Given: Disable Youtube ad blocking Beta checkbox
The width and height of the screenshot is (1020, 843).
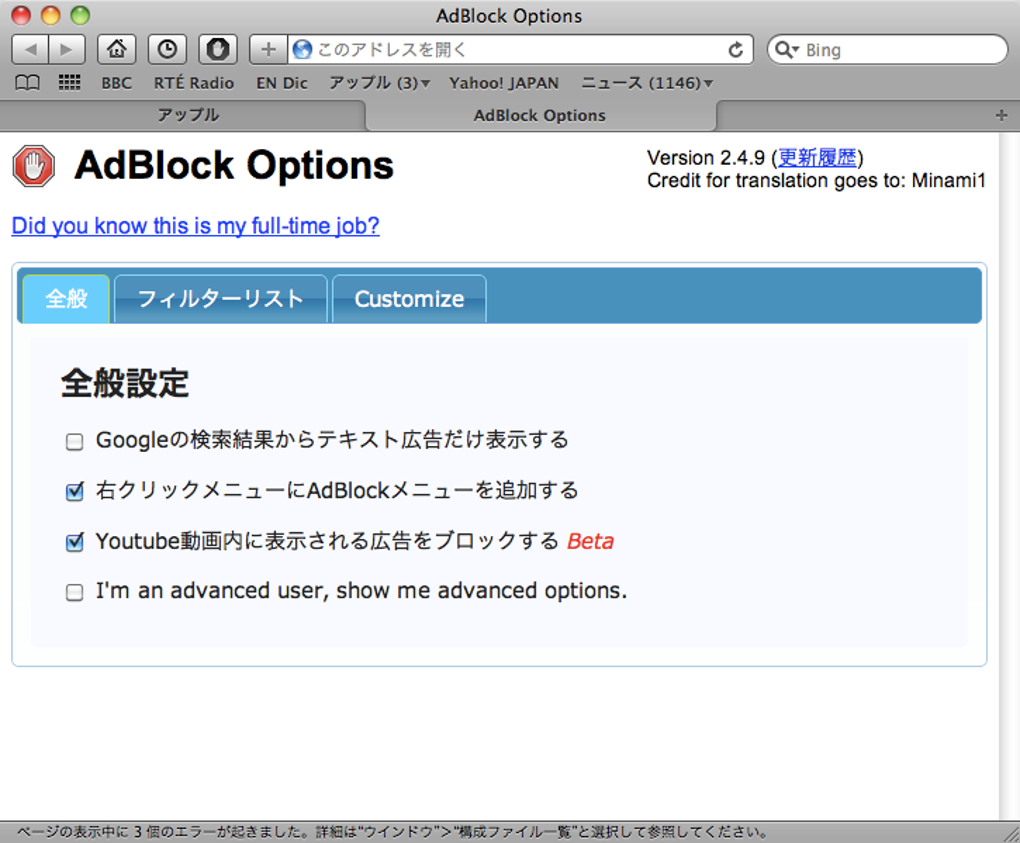Looking at the screenshot, I should (x=75, y=542).
